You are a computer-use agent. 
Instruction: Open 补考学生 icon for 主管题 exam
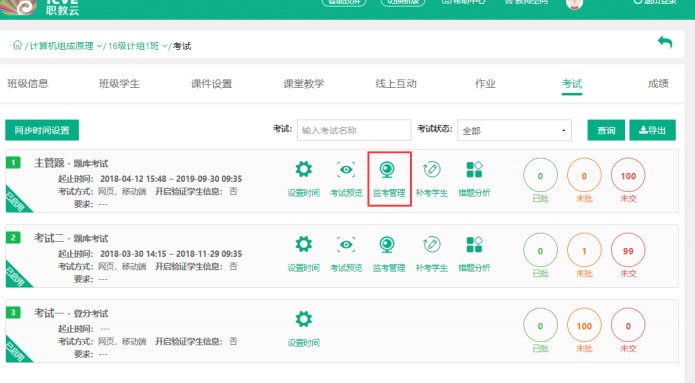431,169
